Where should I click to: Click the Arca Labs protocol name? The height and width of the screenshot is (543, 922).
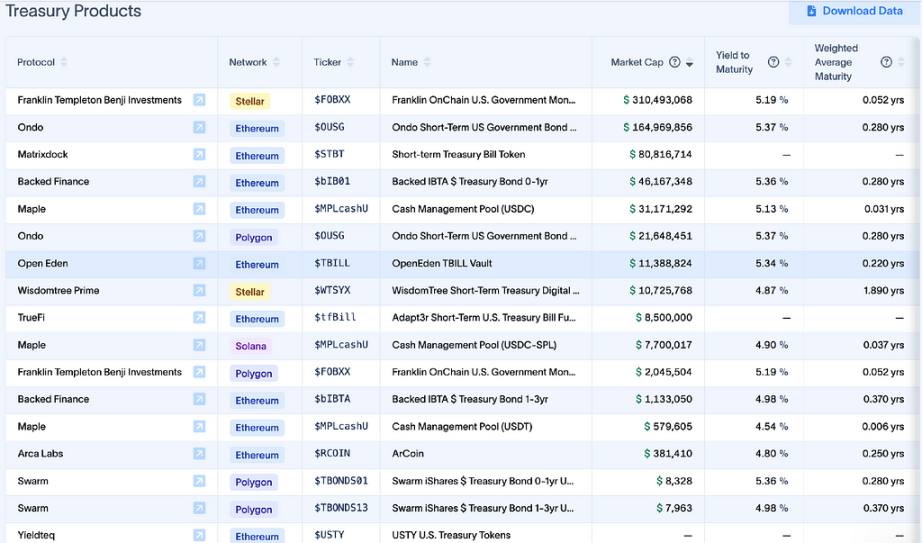40,454
